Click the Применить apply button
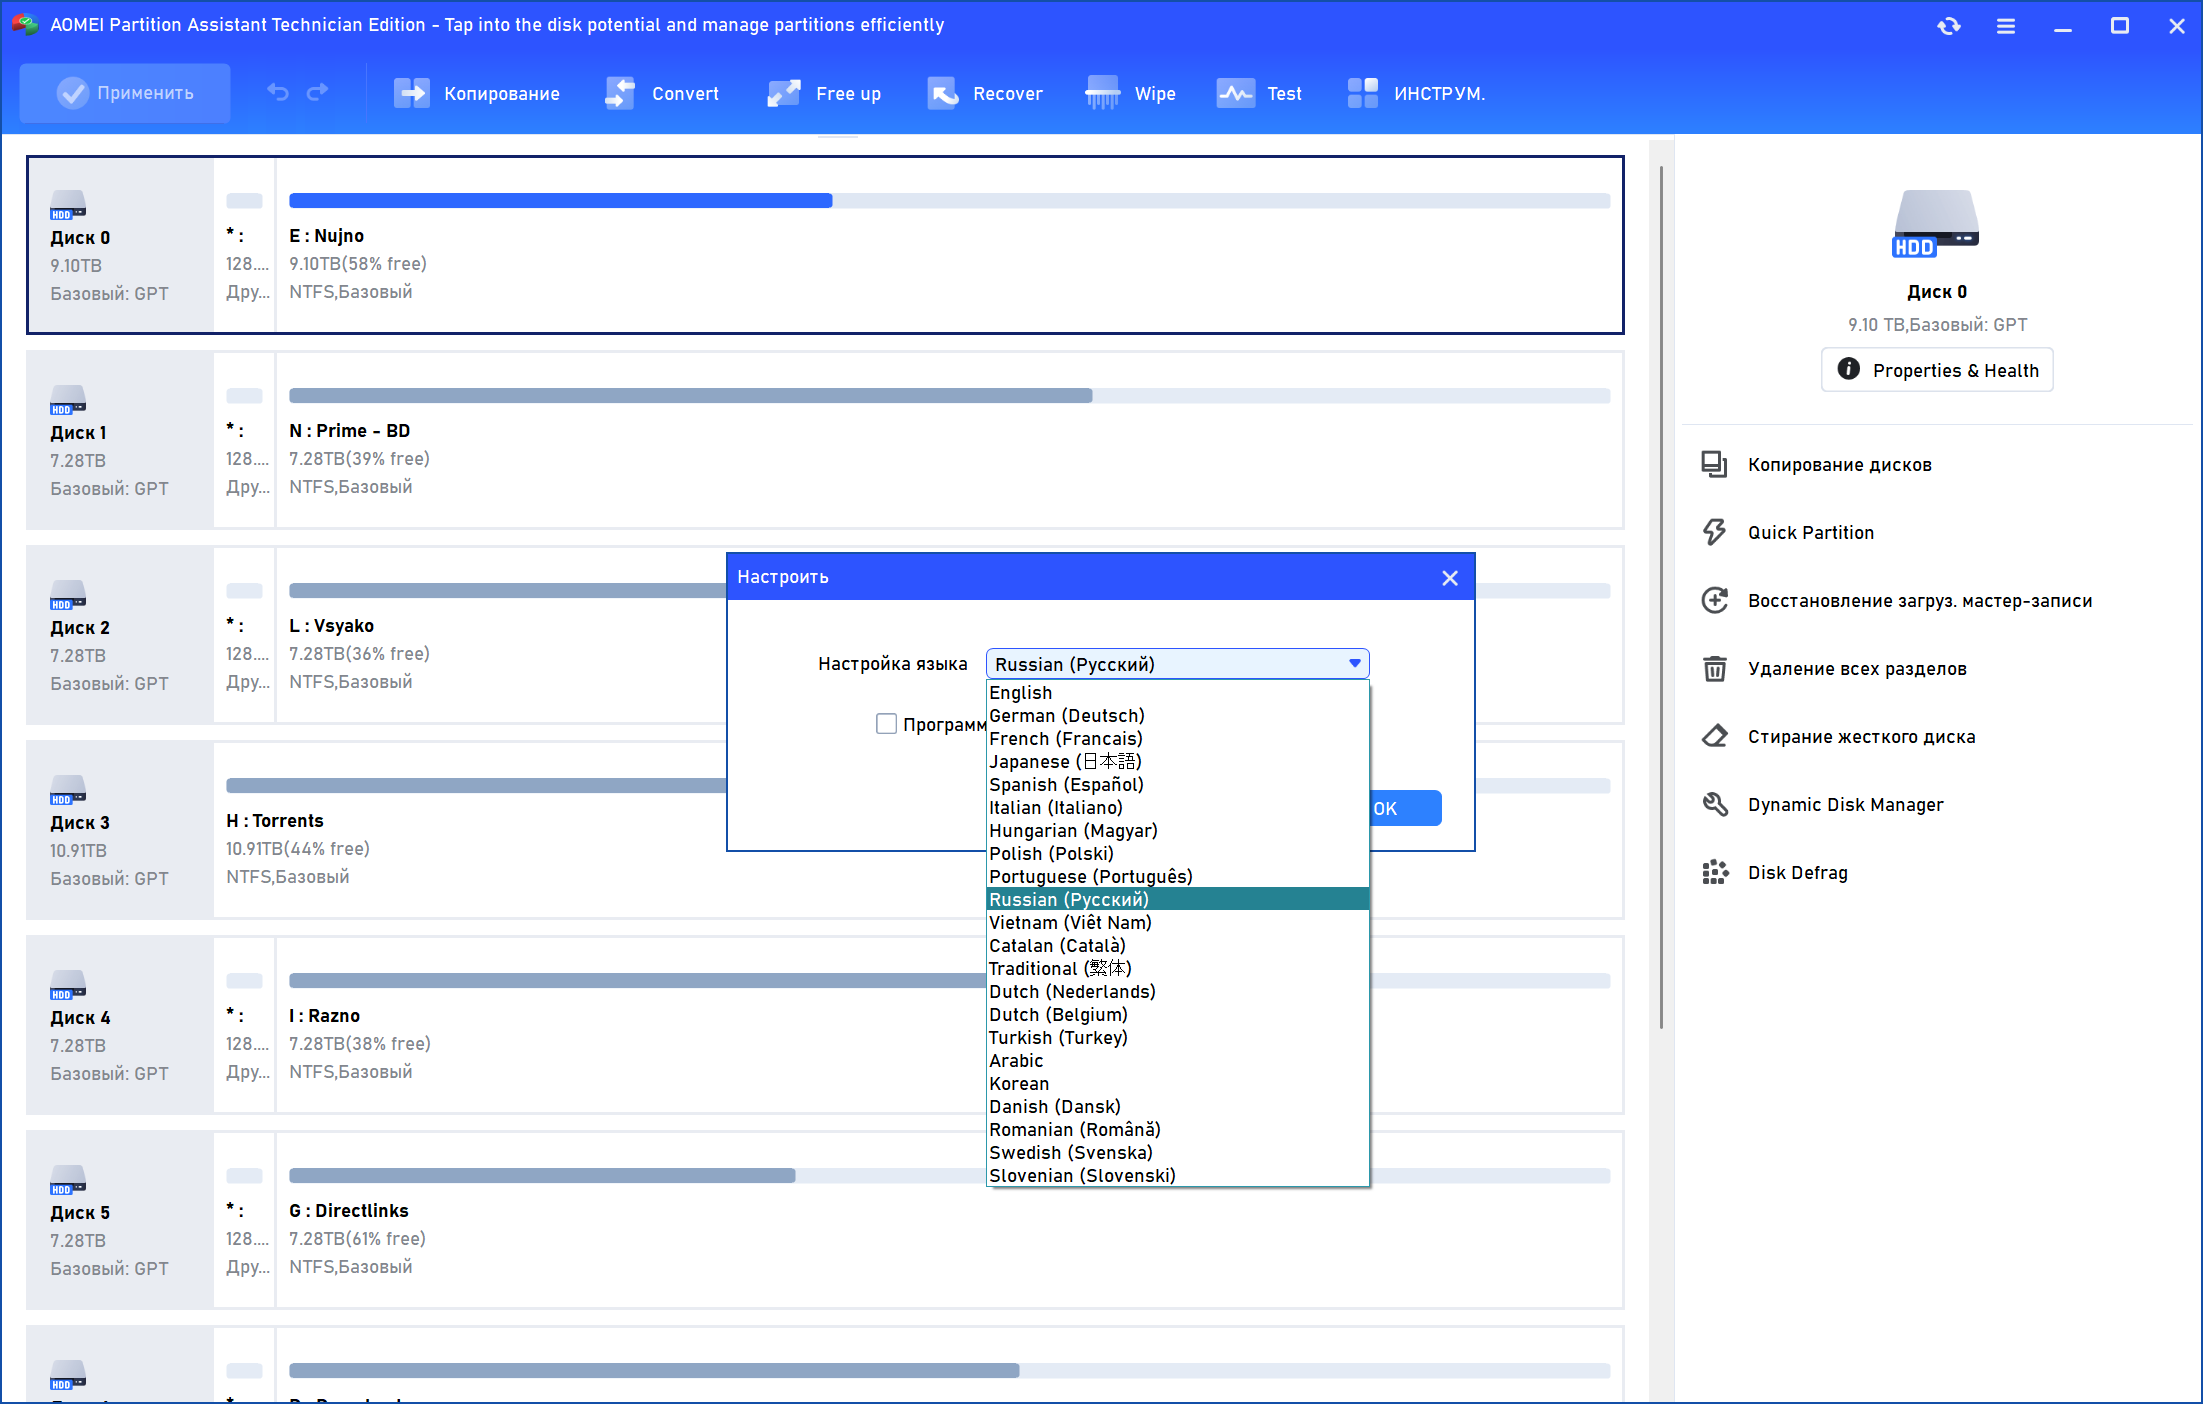 click(125, 93)
